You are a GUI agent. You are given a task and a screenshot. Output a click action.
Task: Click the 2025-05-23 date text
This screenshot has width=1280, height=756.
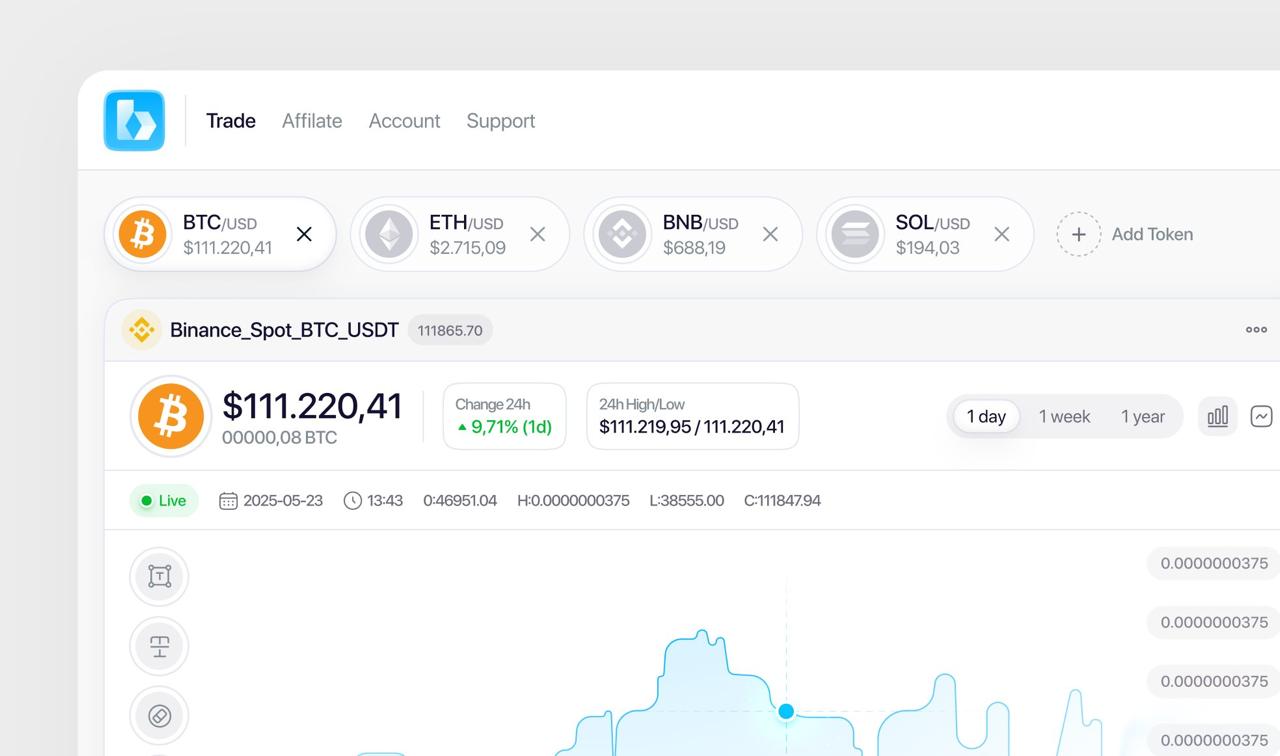(x=283, y=501)
